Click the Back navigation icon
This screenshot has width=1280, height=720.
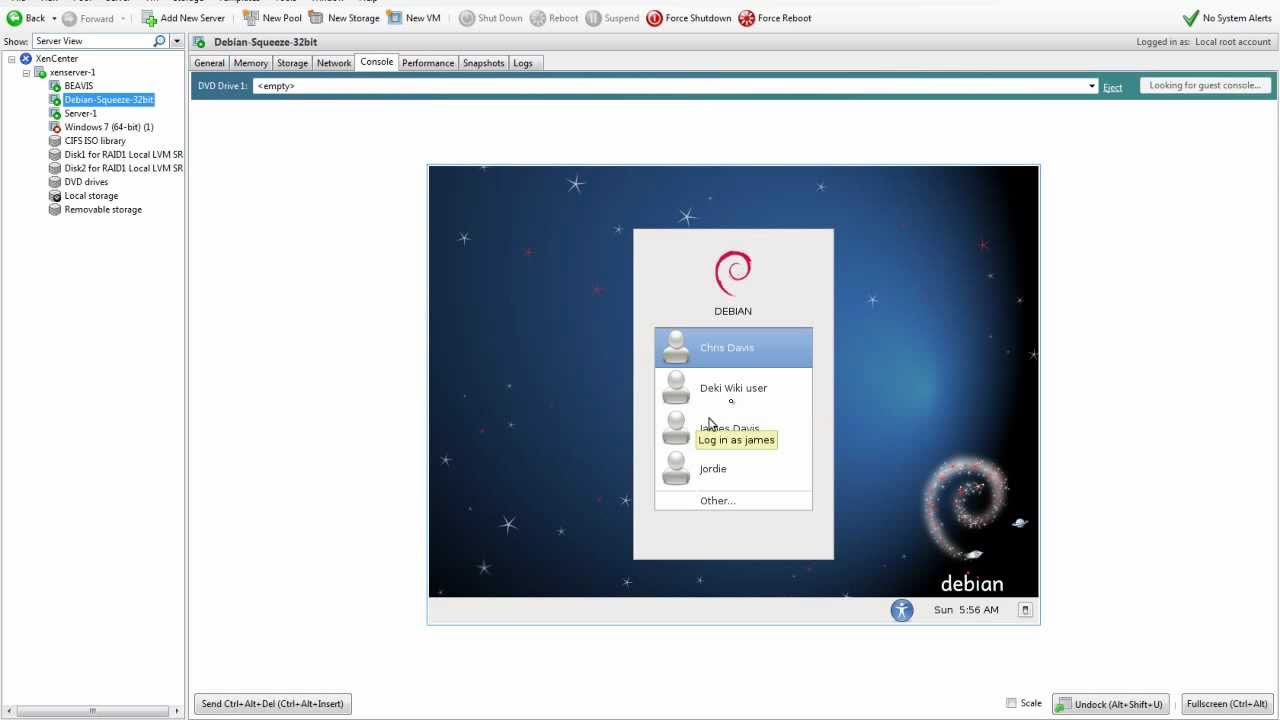[x=14, y=18]
